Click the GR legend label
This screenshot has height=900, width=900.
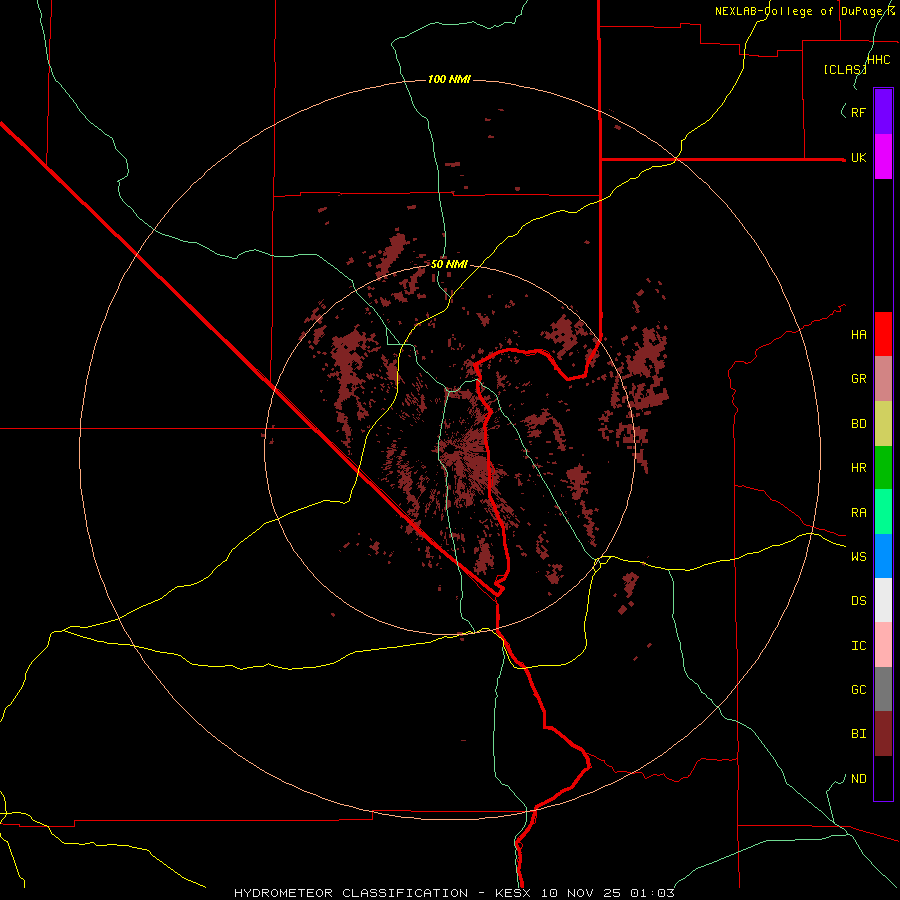tap(859, 379)
